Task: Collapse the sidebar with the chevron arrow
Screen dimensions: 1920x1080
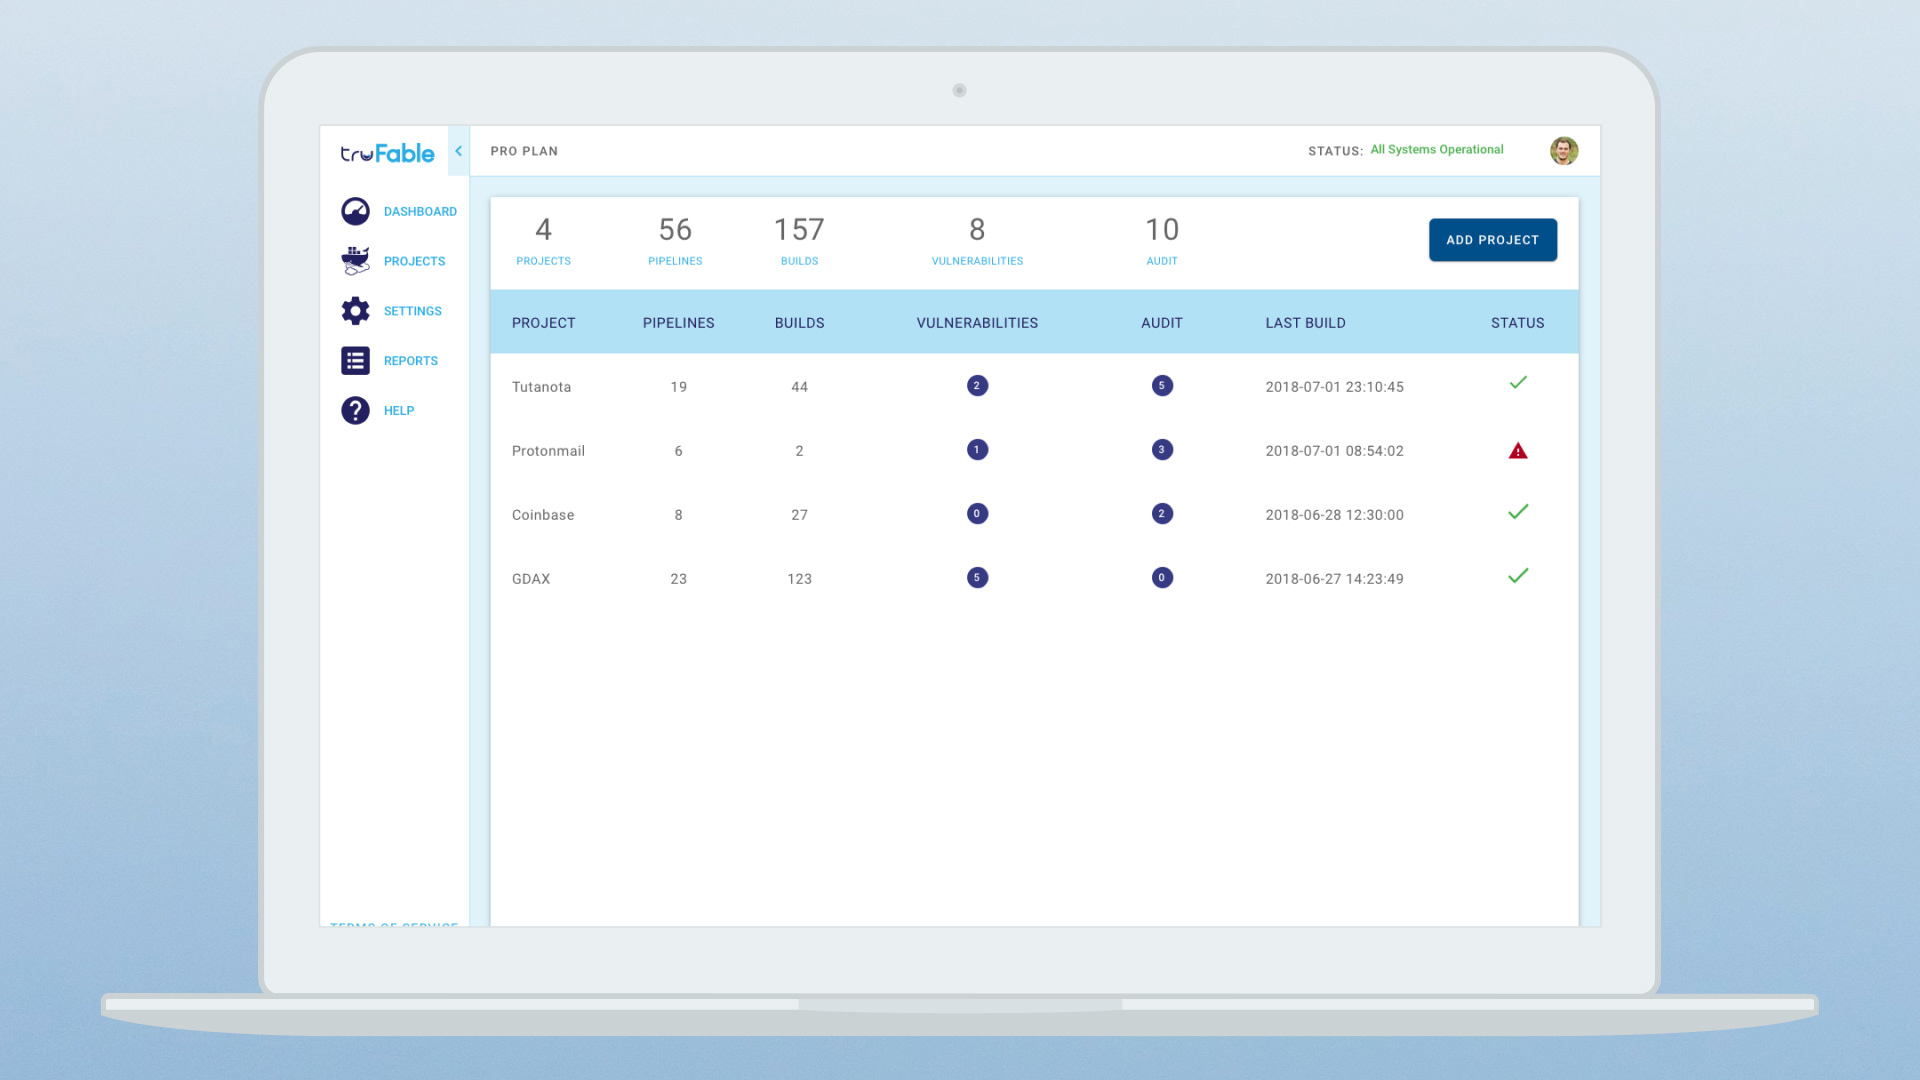Action: point(458,151)
